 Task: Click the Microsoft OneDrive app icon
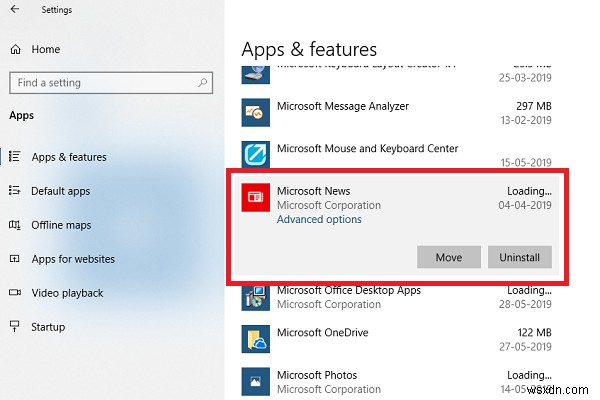coord(256,339)
